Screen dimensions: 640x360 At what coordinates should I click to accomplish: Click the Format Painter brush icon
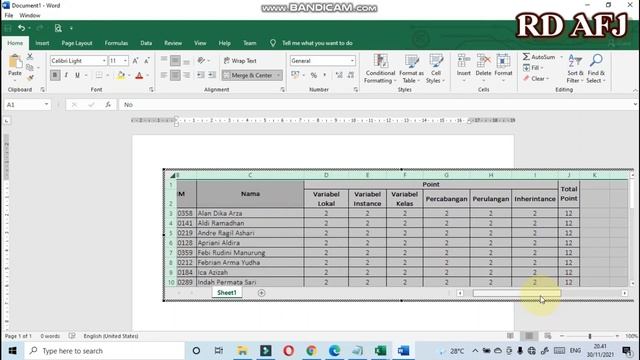(x=30, y=78)
